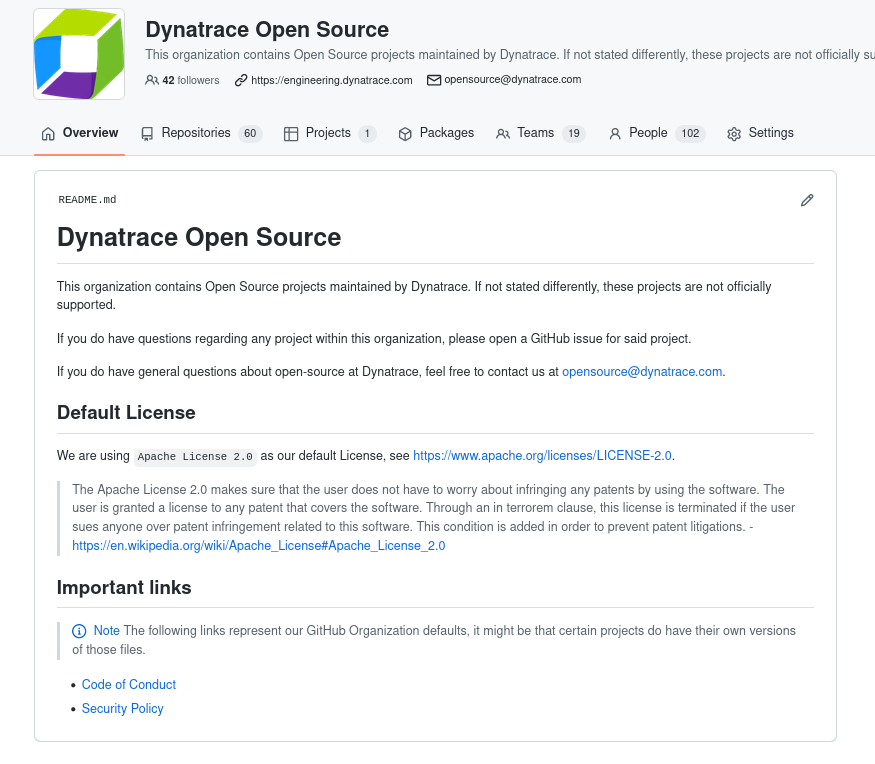Select the Overview tab
The width and height of the screenshot is (875, 764).
point(79,133)
